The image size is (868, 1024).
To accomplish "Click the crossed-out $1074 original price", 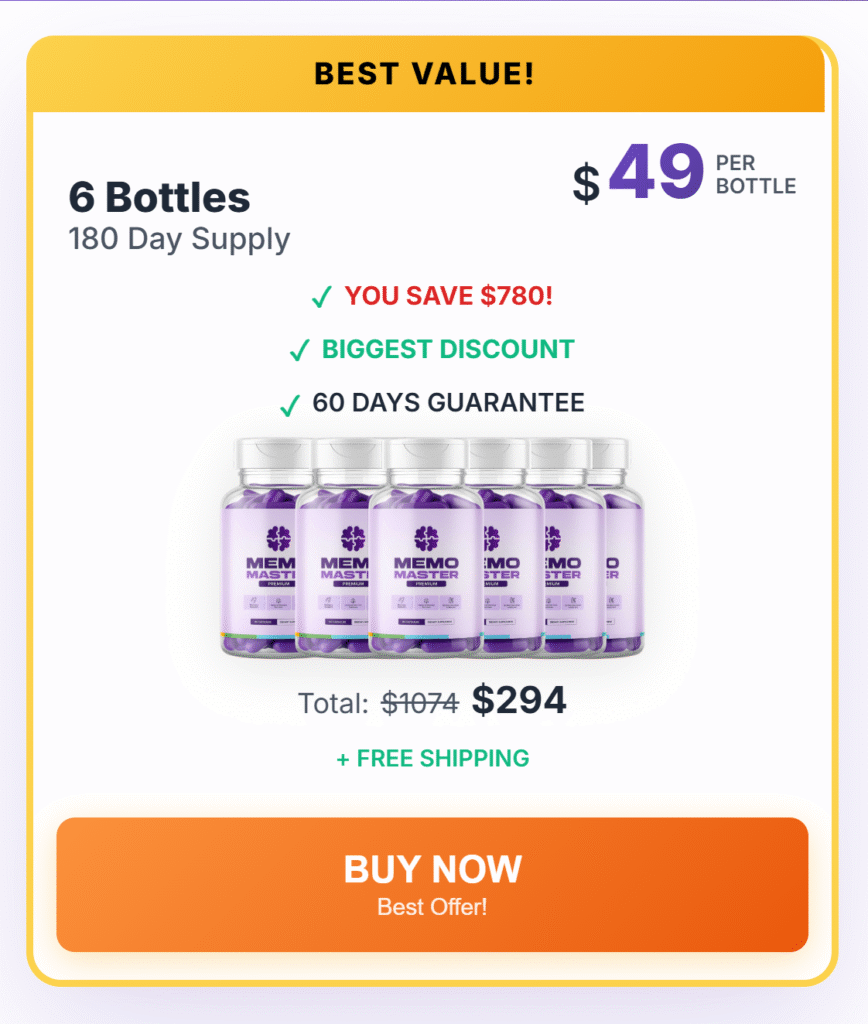I will click(421, 704).
